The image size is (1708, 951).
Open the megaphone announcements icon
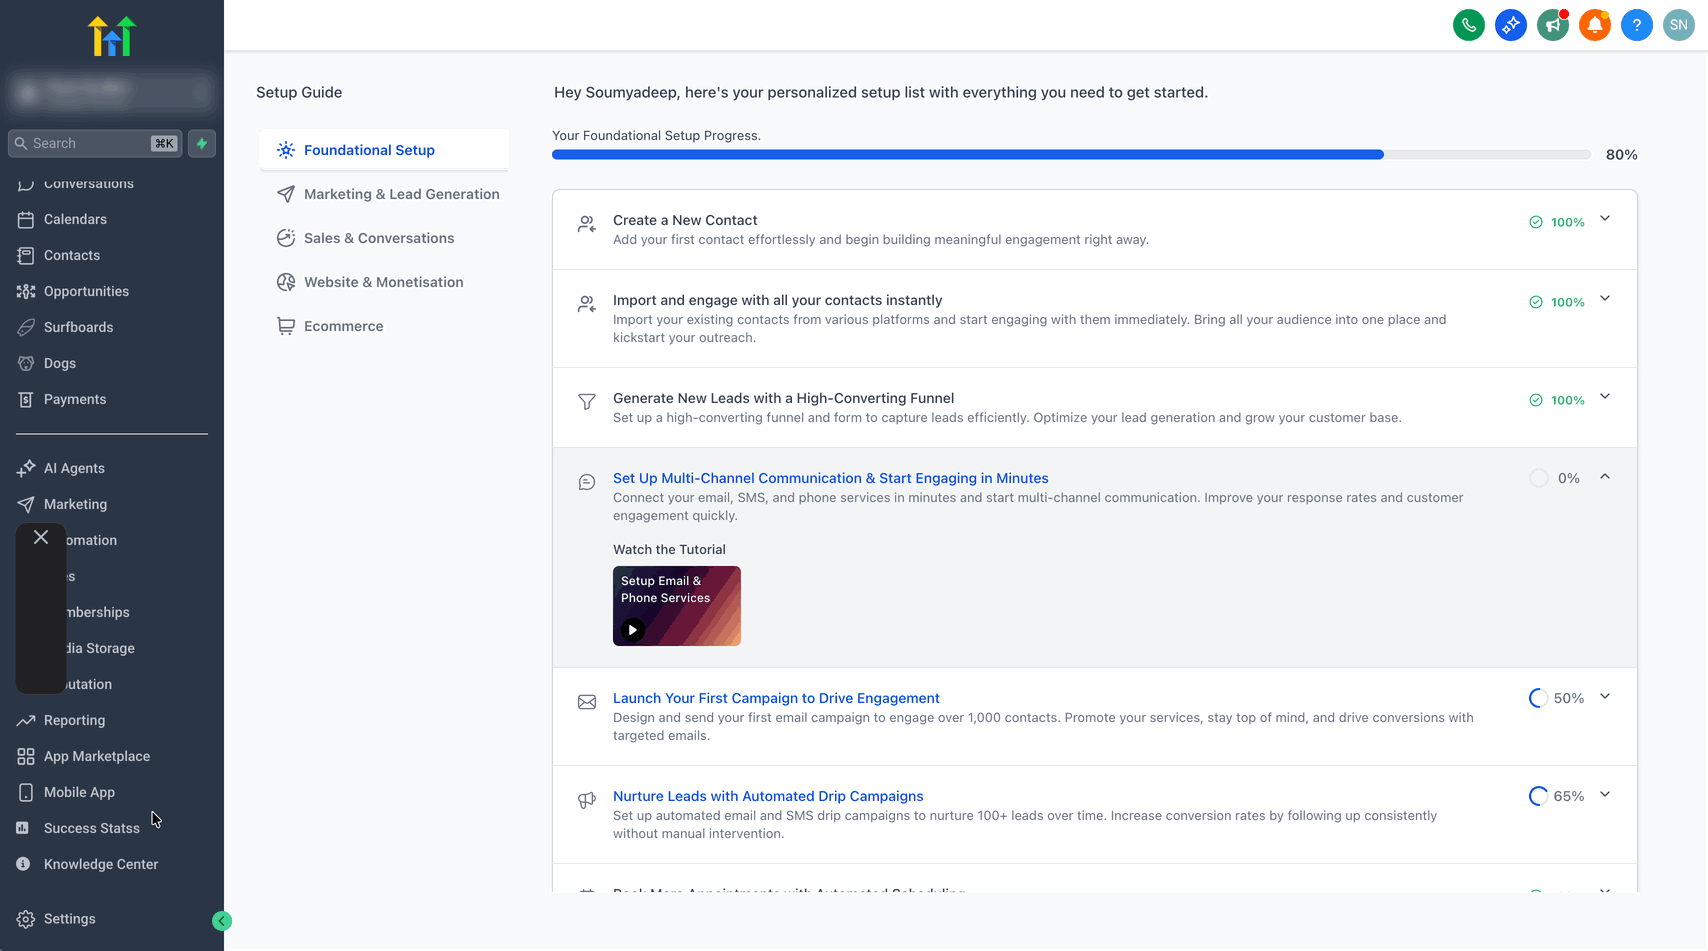click(1552, 25)
